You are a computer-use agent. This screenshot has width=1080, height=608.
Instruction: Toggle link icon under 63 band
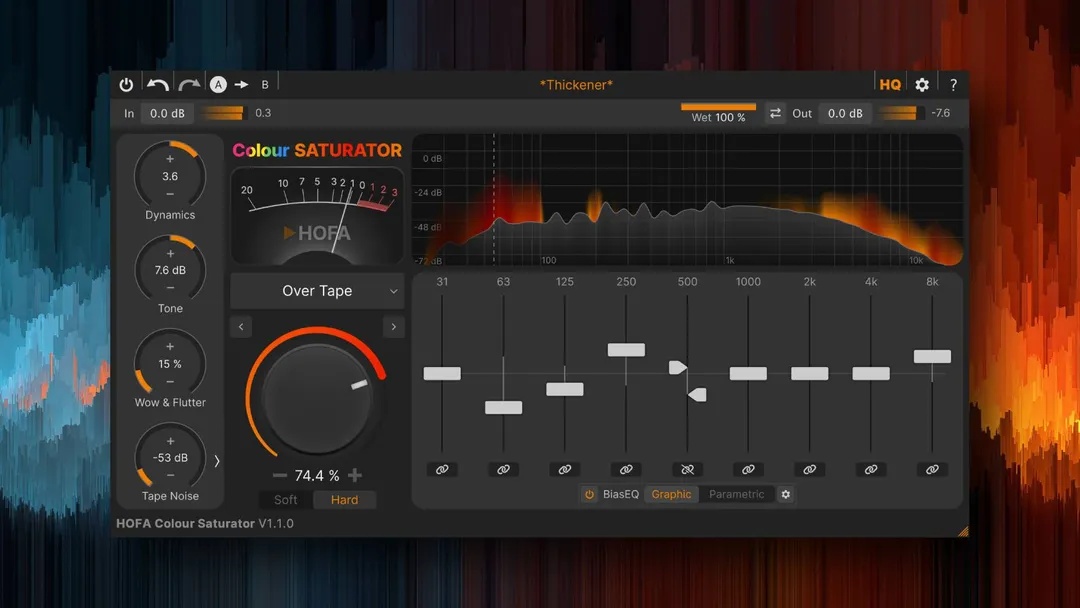tap(503, 470)
